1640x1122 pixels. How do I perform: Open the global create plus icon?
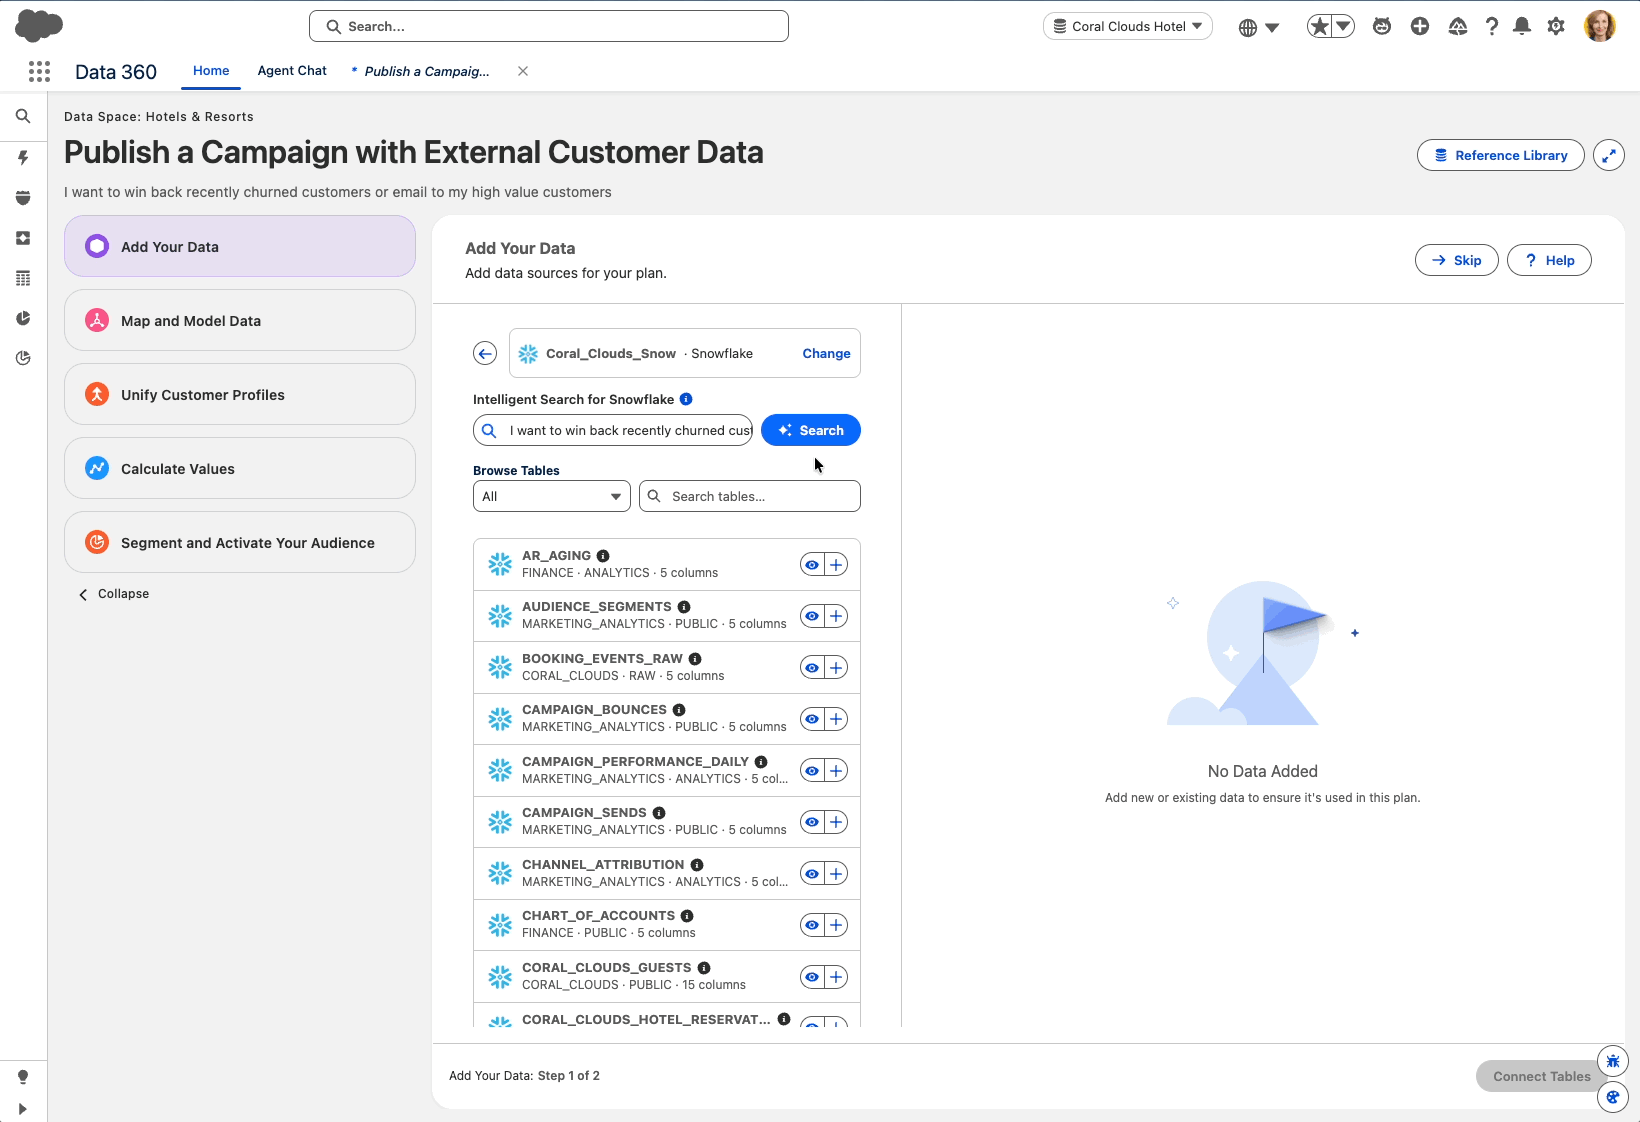click(x=1420, y=27)
